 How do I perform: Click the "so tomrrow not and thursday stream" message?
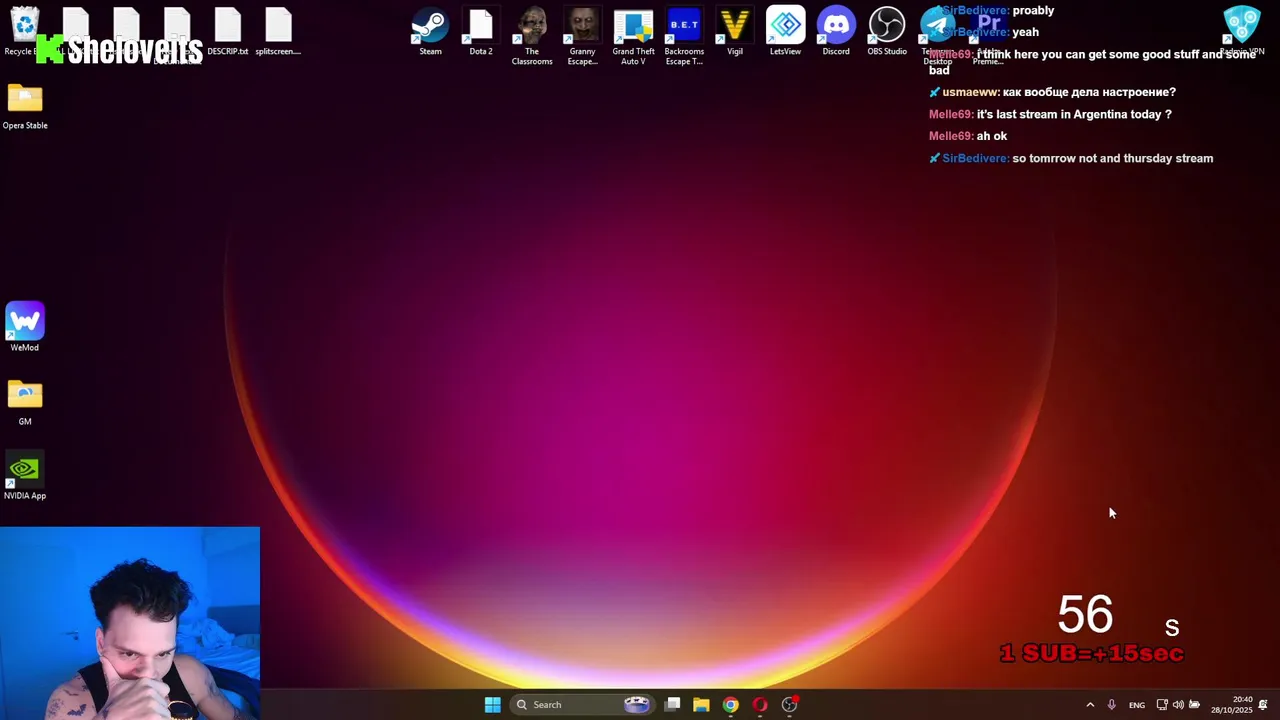(x=1071, y=158)
